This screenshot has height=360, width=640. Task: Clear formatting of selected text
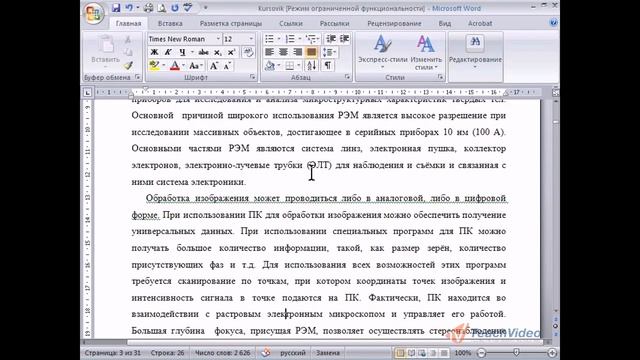coord(248,52)
